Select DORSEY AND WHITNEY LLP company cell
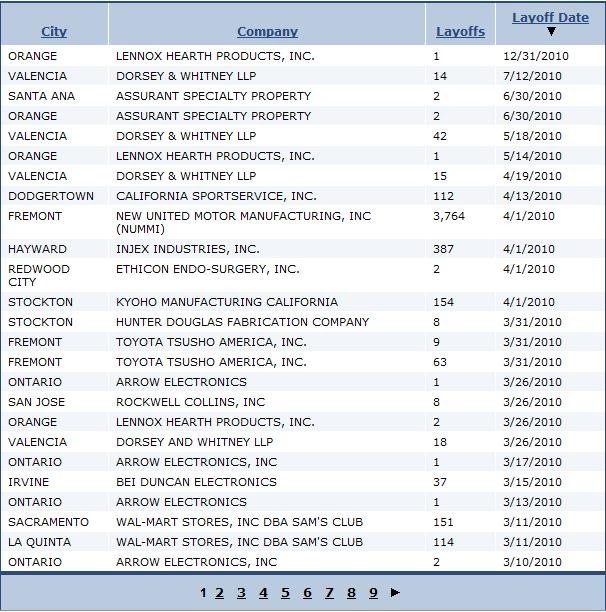 [194, 442]
